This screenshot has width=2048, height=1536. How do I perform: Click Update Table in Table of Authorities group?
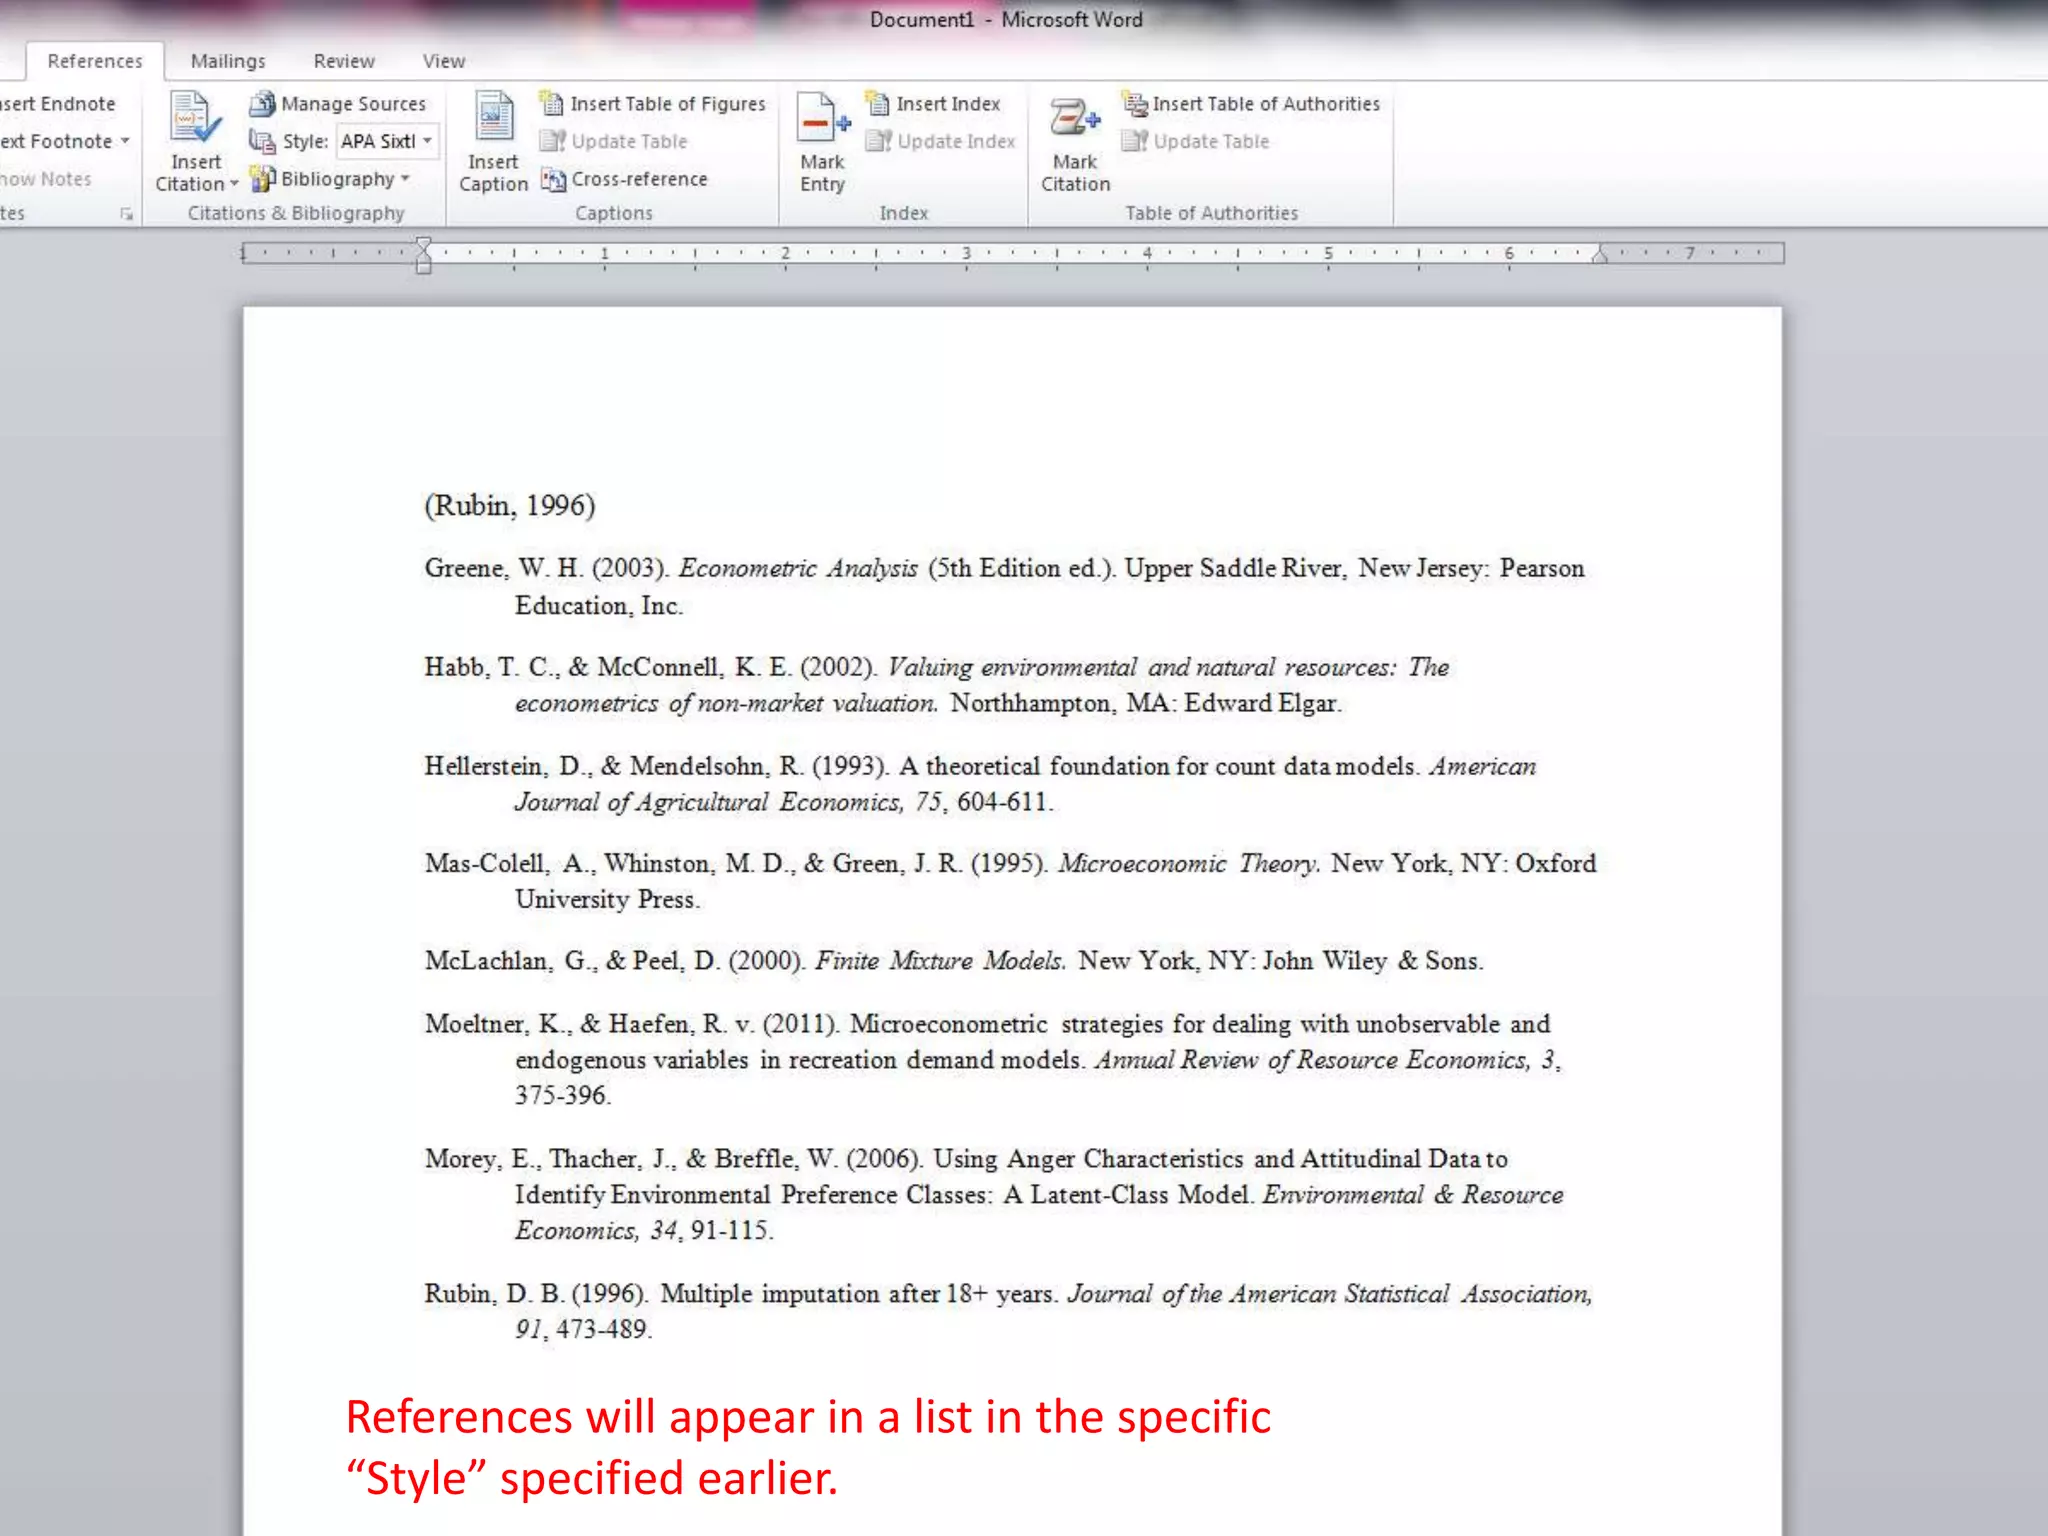click(x=1196, y=141)
